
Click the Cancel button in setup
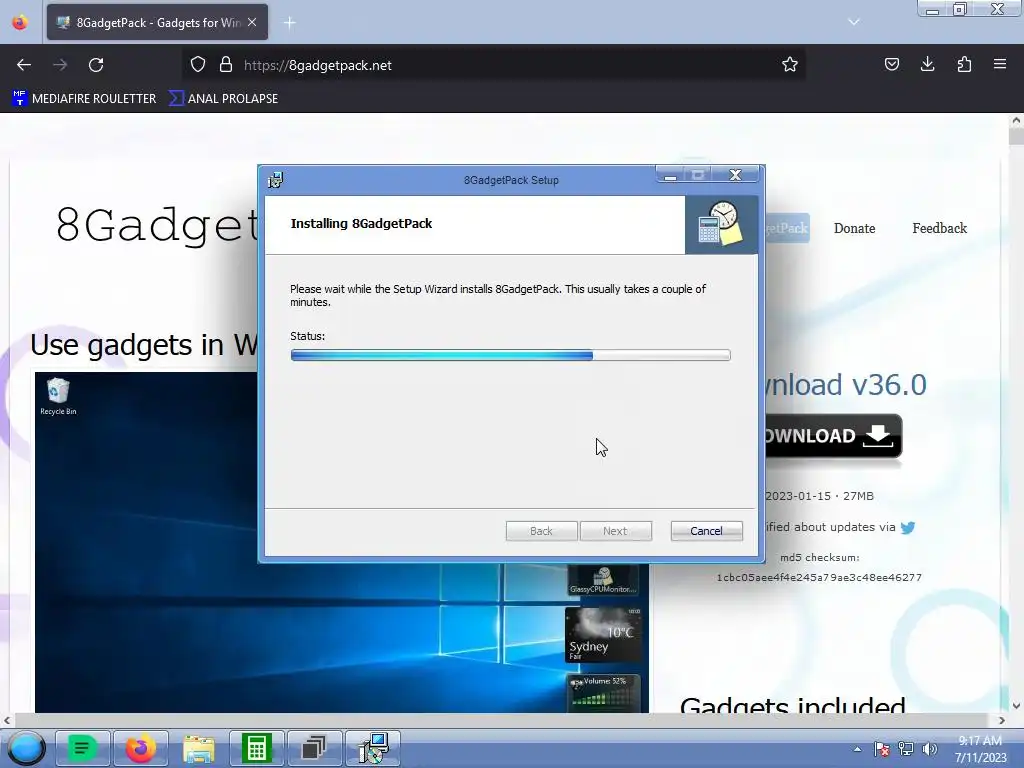(706, 531)
